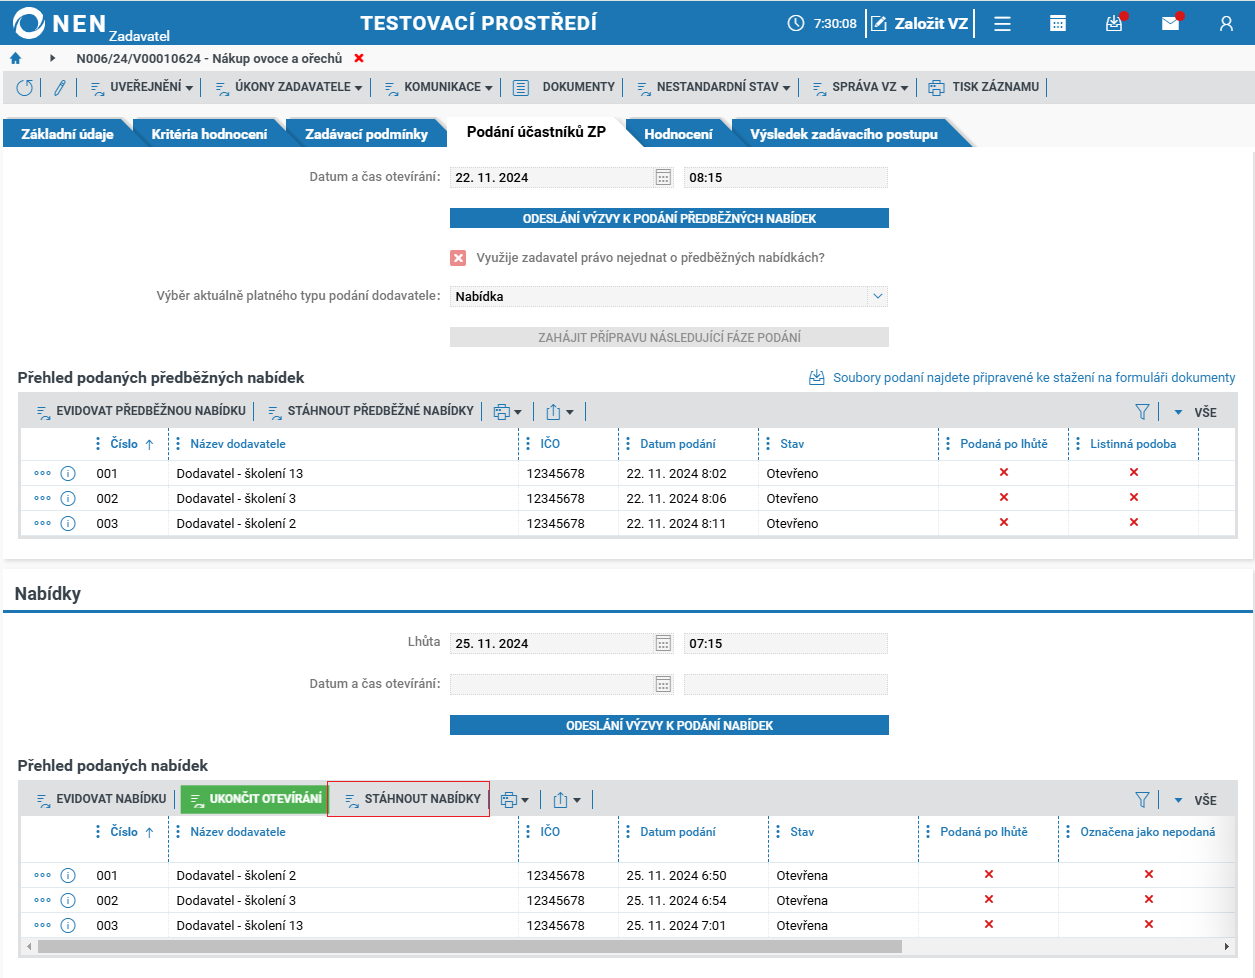
Task: Open the user profile icon
Action: coord(1226,23)
